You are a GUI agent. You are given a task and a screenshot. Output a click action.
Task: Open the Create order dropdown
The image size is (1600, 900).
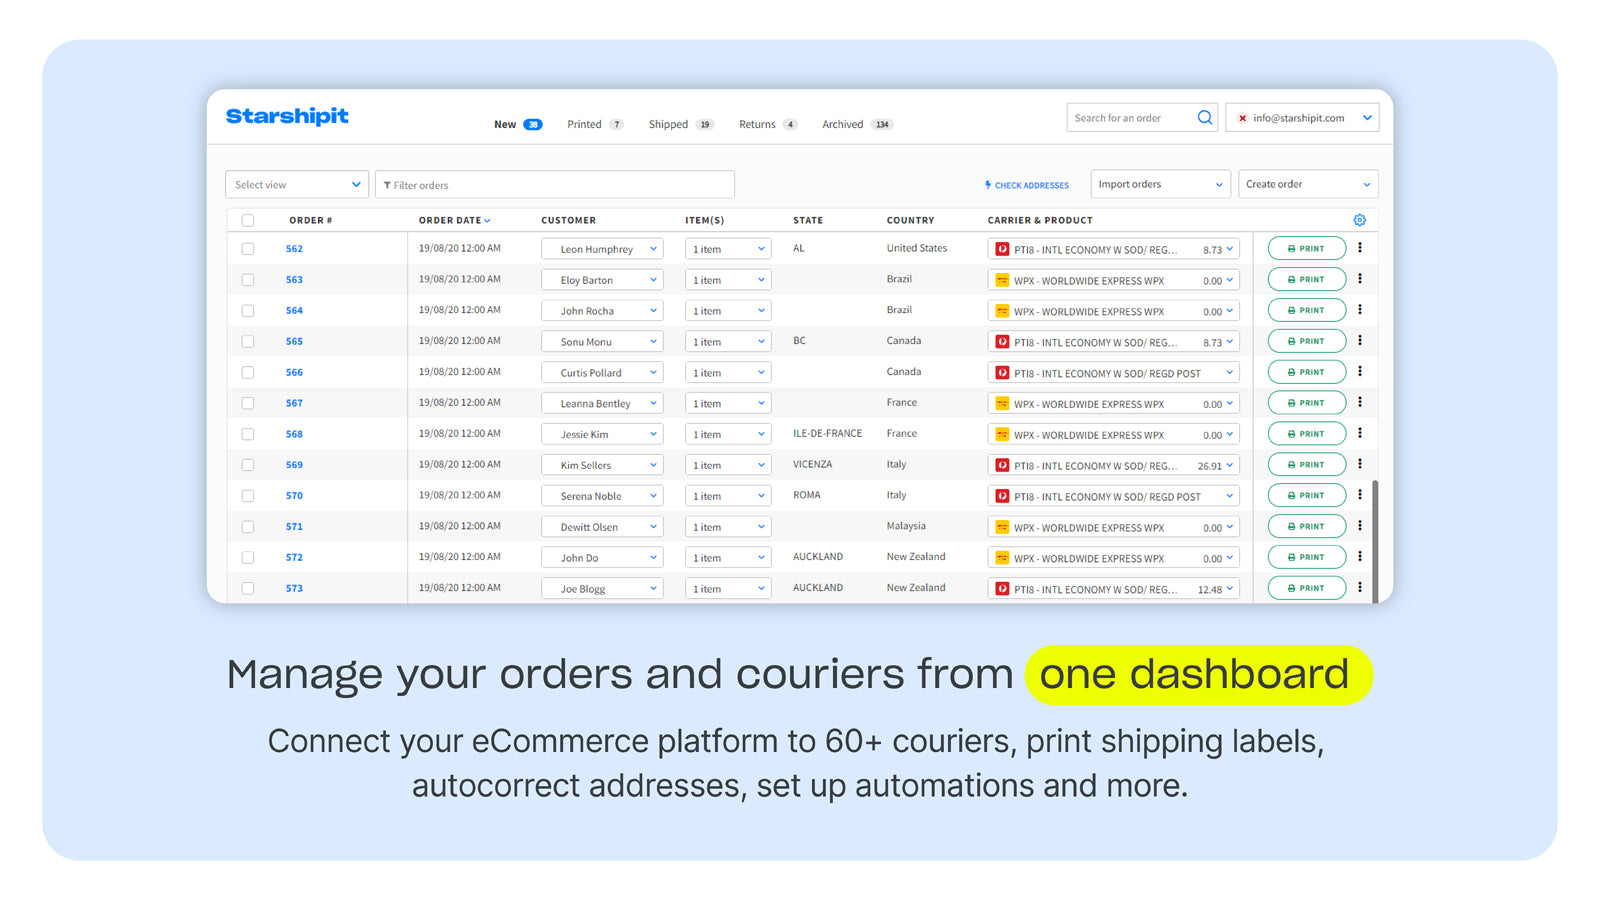[x=1308, y=184]
